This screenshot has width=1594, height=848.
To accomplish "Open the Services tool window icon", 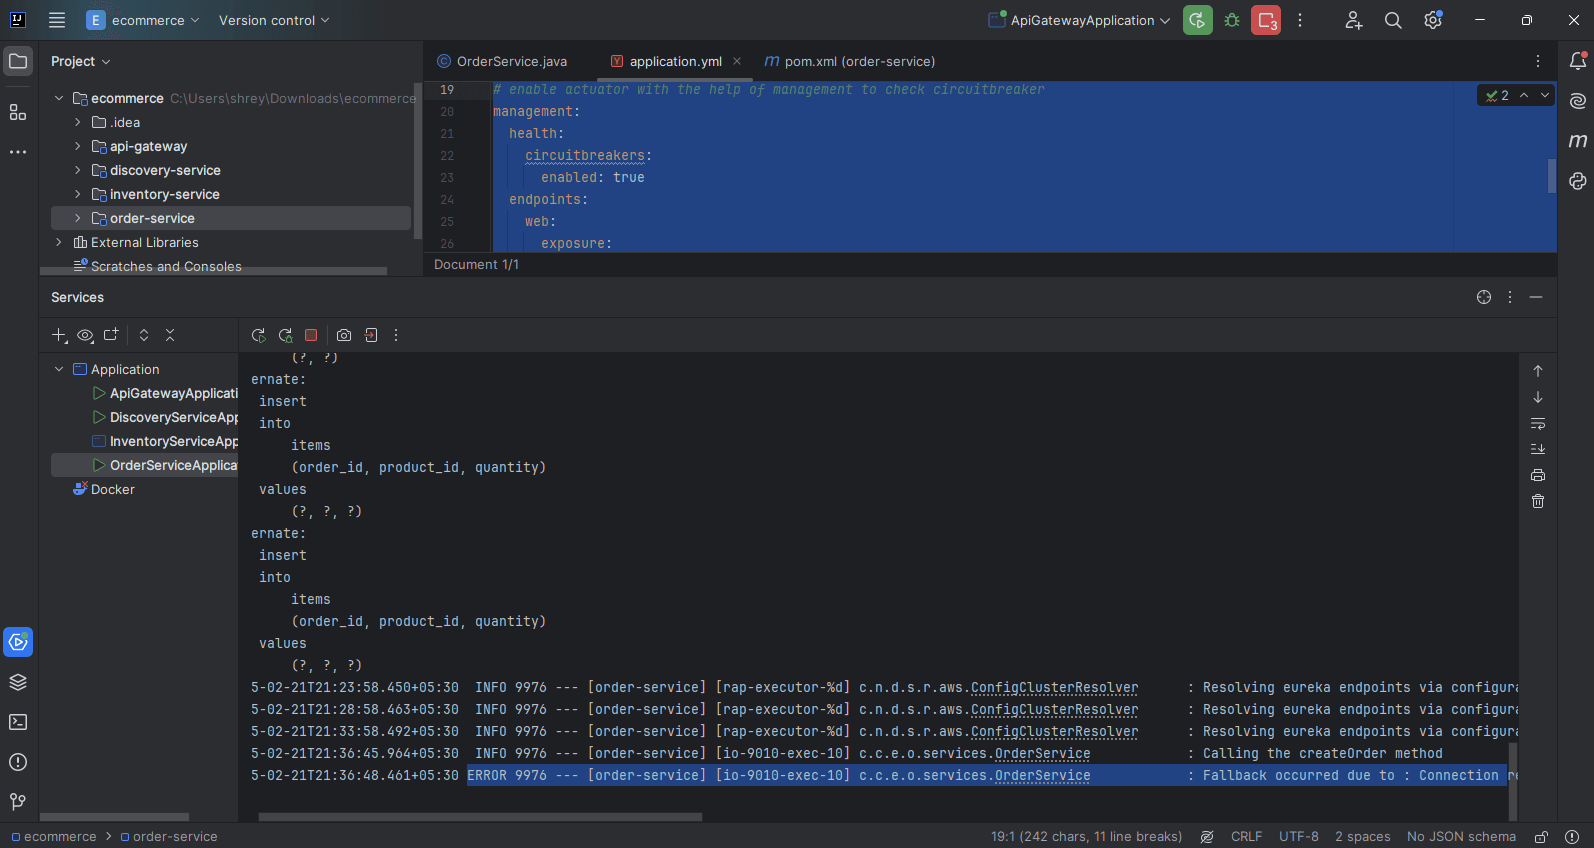I will coord(18,642).
